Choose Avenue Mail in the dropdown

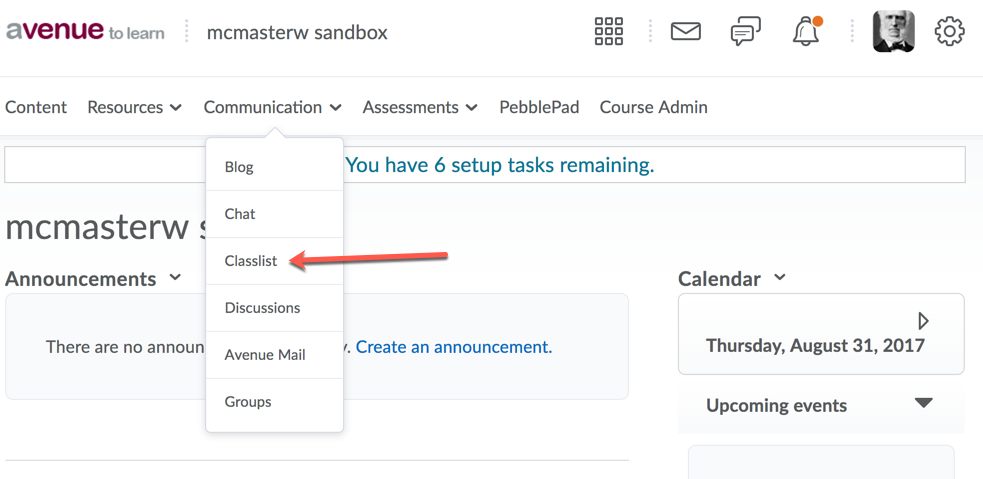[x=265, y=355]
